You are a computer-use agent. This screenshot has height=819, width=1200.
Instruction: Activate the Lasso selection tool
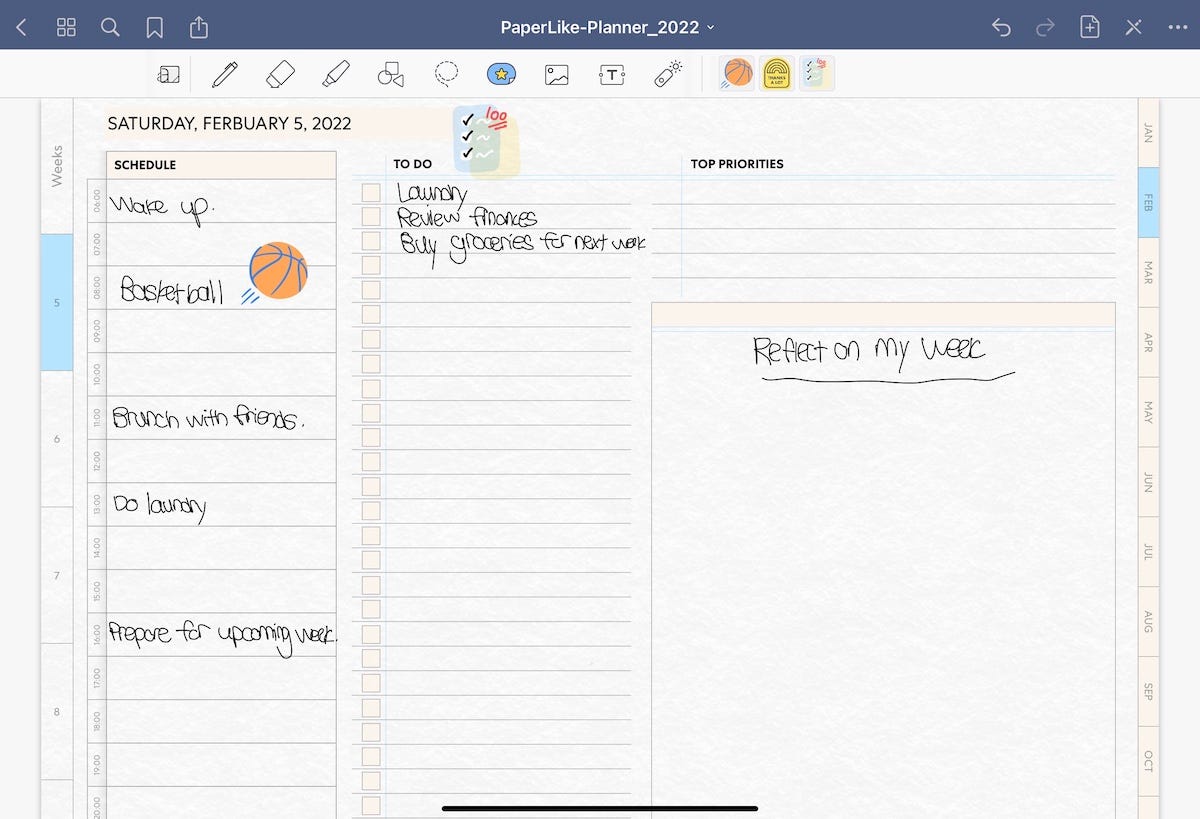pyautogui.click(x=446, y=73)
